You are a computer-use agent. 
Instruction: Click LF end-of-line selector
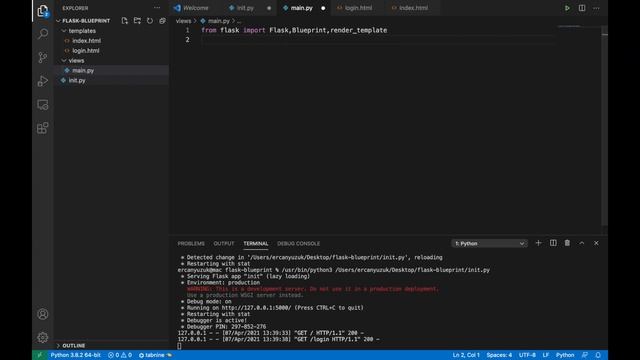pyautogui.click(x=546, y=355)
